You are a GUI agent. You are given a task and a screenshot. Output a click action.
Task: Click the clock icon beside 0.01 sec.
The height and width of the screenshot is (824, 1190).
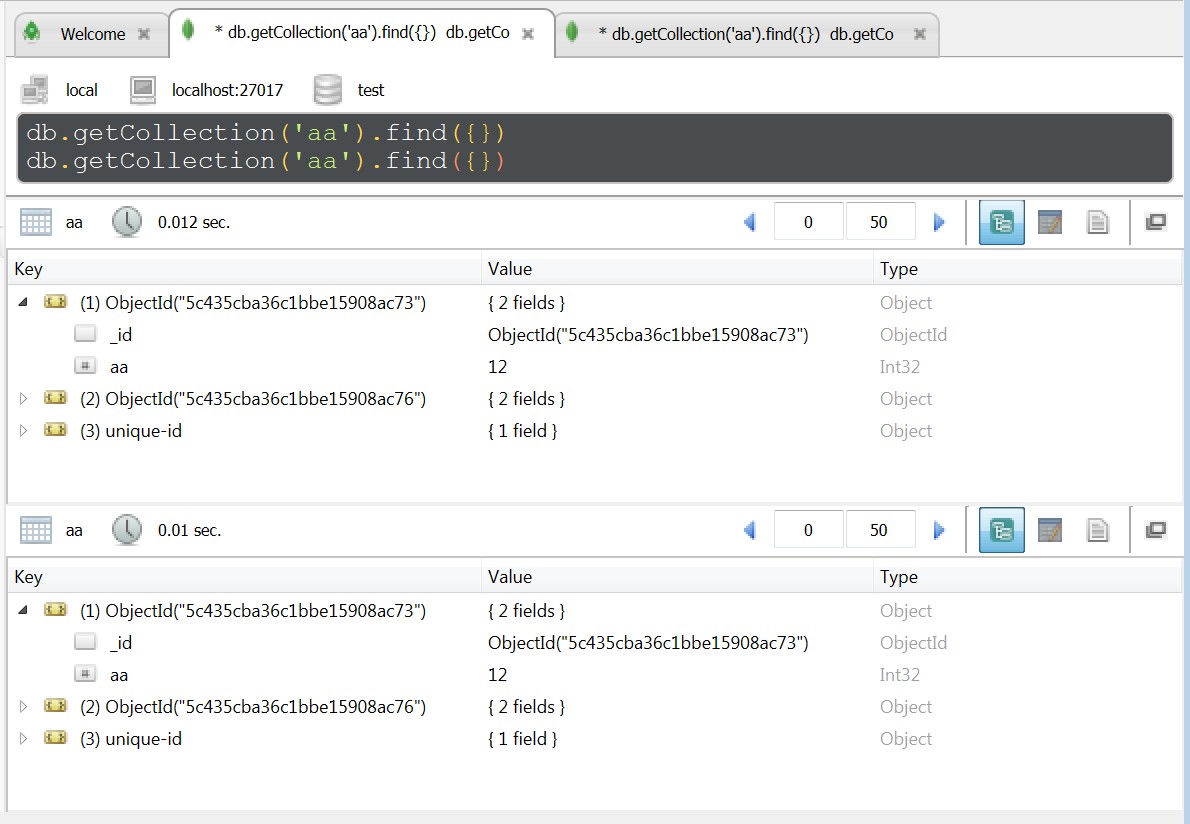pos(127,530)
